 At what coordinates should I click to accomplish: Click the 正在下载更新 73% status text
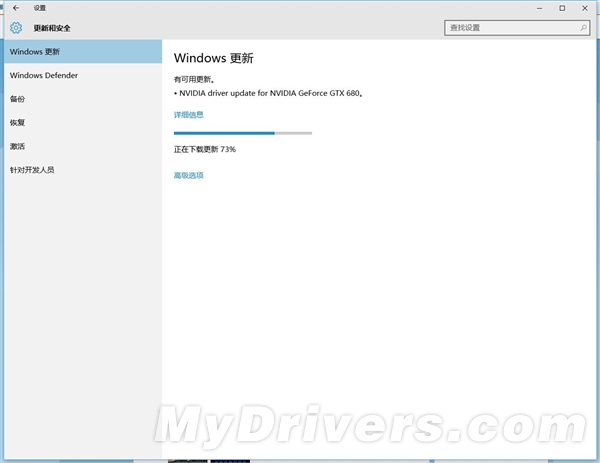pyautogui.click(x=205, y=149)
